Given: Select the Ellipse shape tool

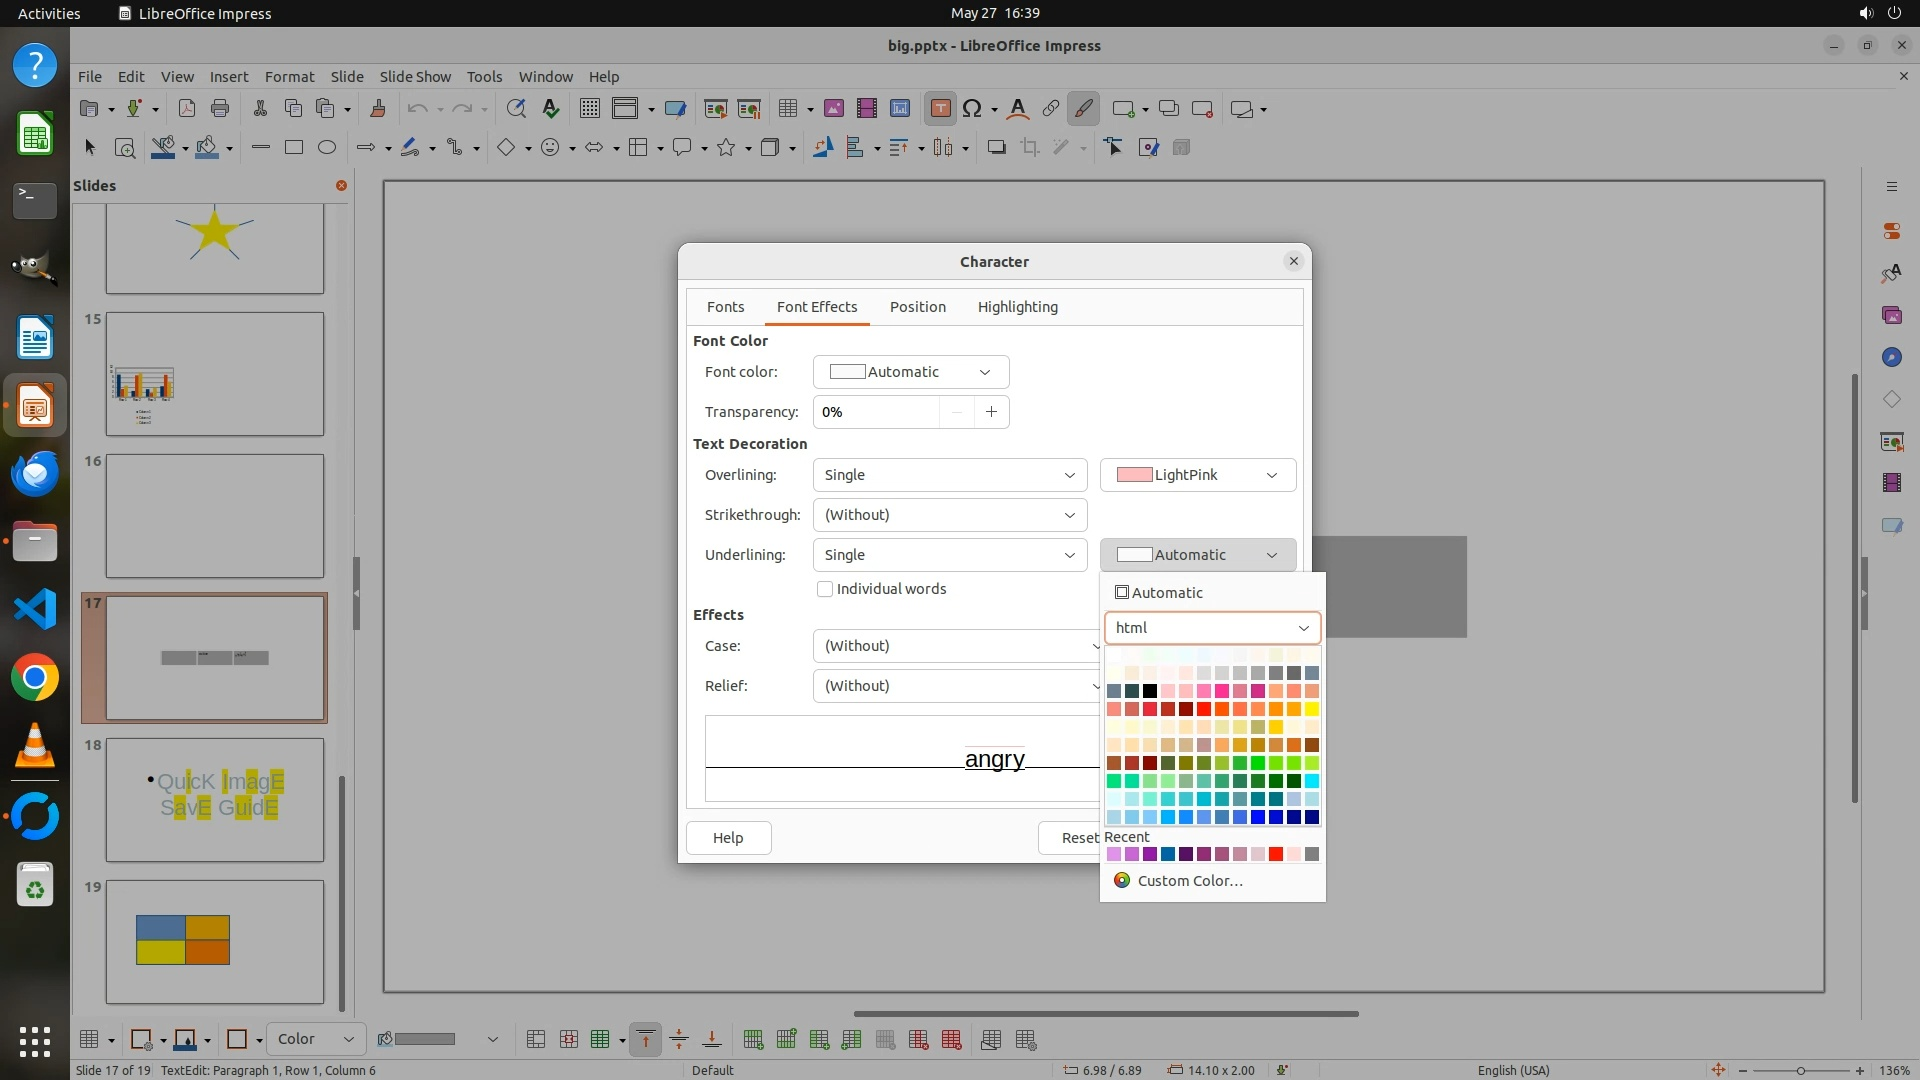Looking at the screenshot, I should coord(326,148).
